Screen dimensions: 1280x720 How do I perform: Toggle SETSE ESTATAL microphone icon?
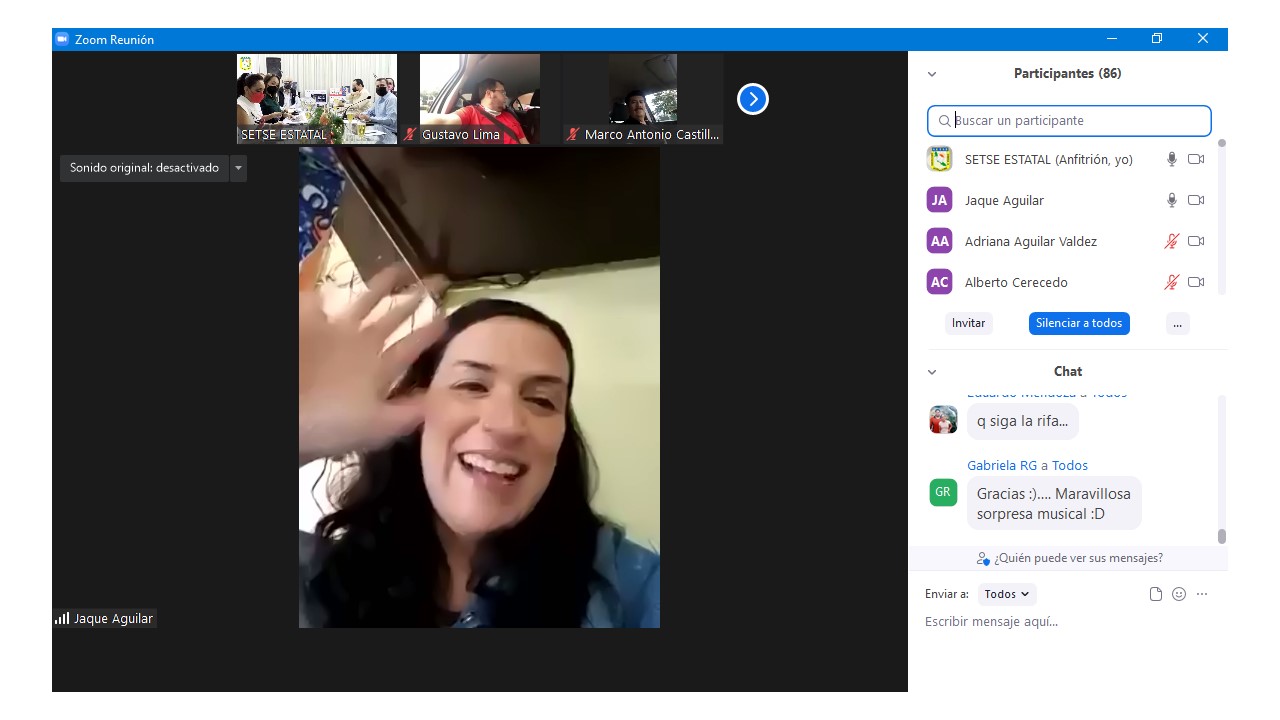pyautogui.click(x=1172, y=159)
